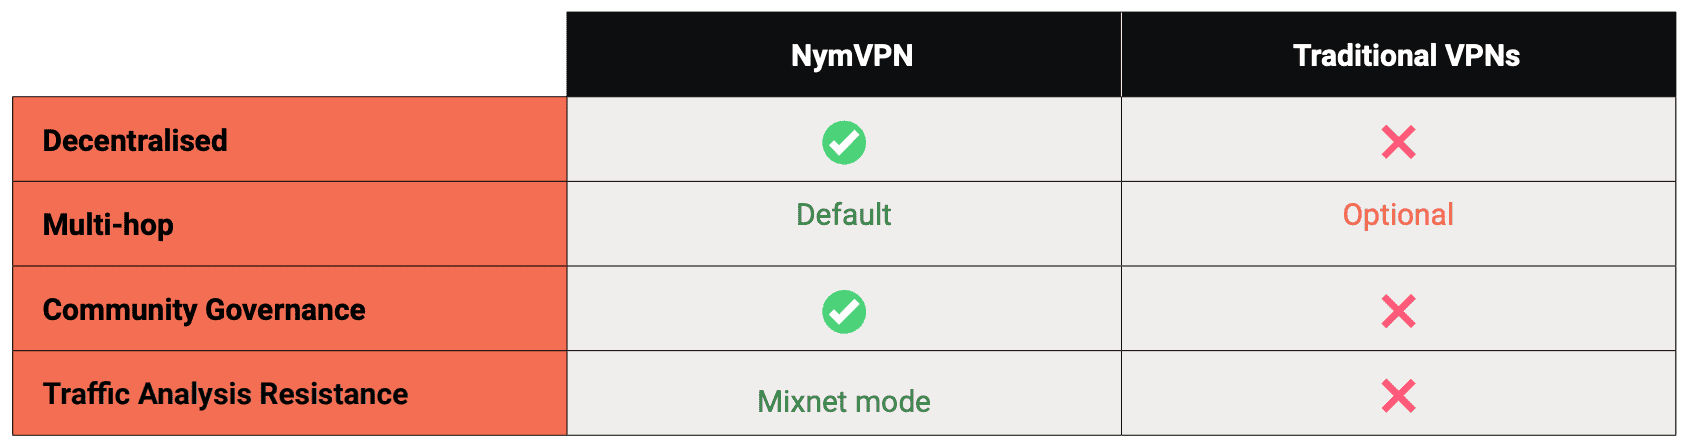Click the word "Governance" in the row label

pyautogui.click(x=285, y=310)
